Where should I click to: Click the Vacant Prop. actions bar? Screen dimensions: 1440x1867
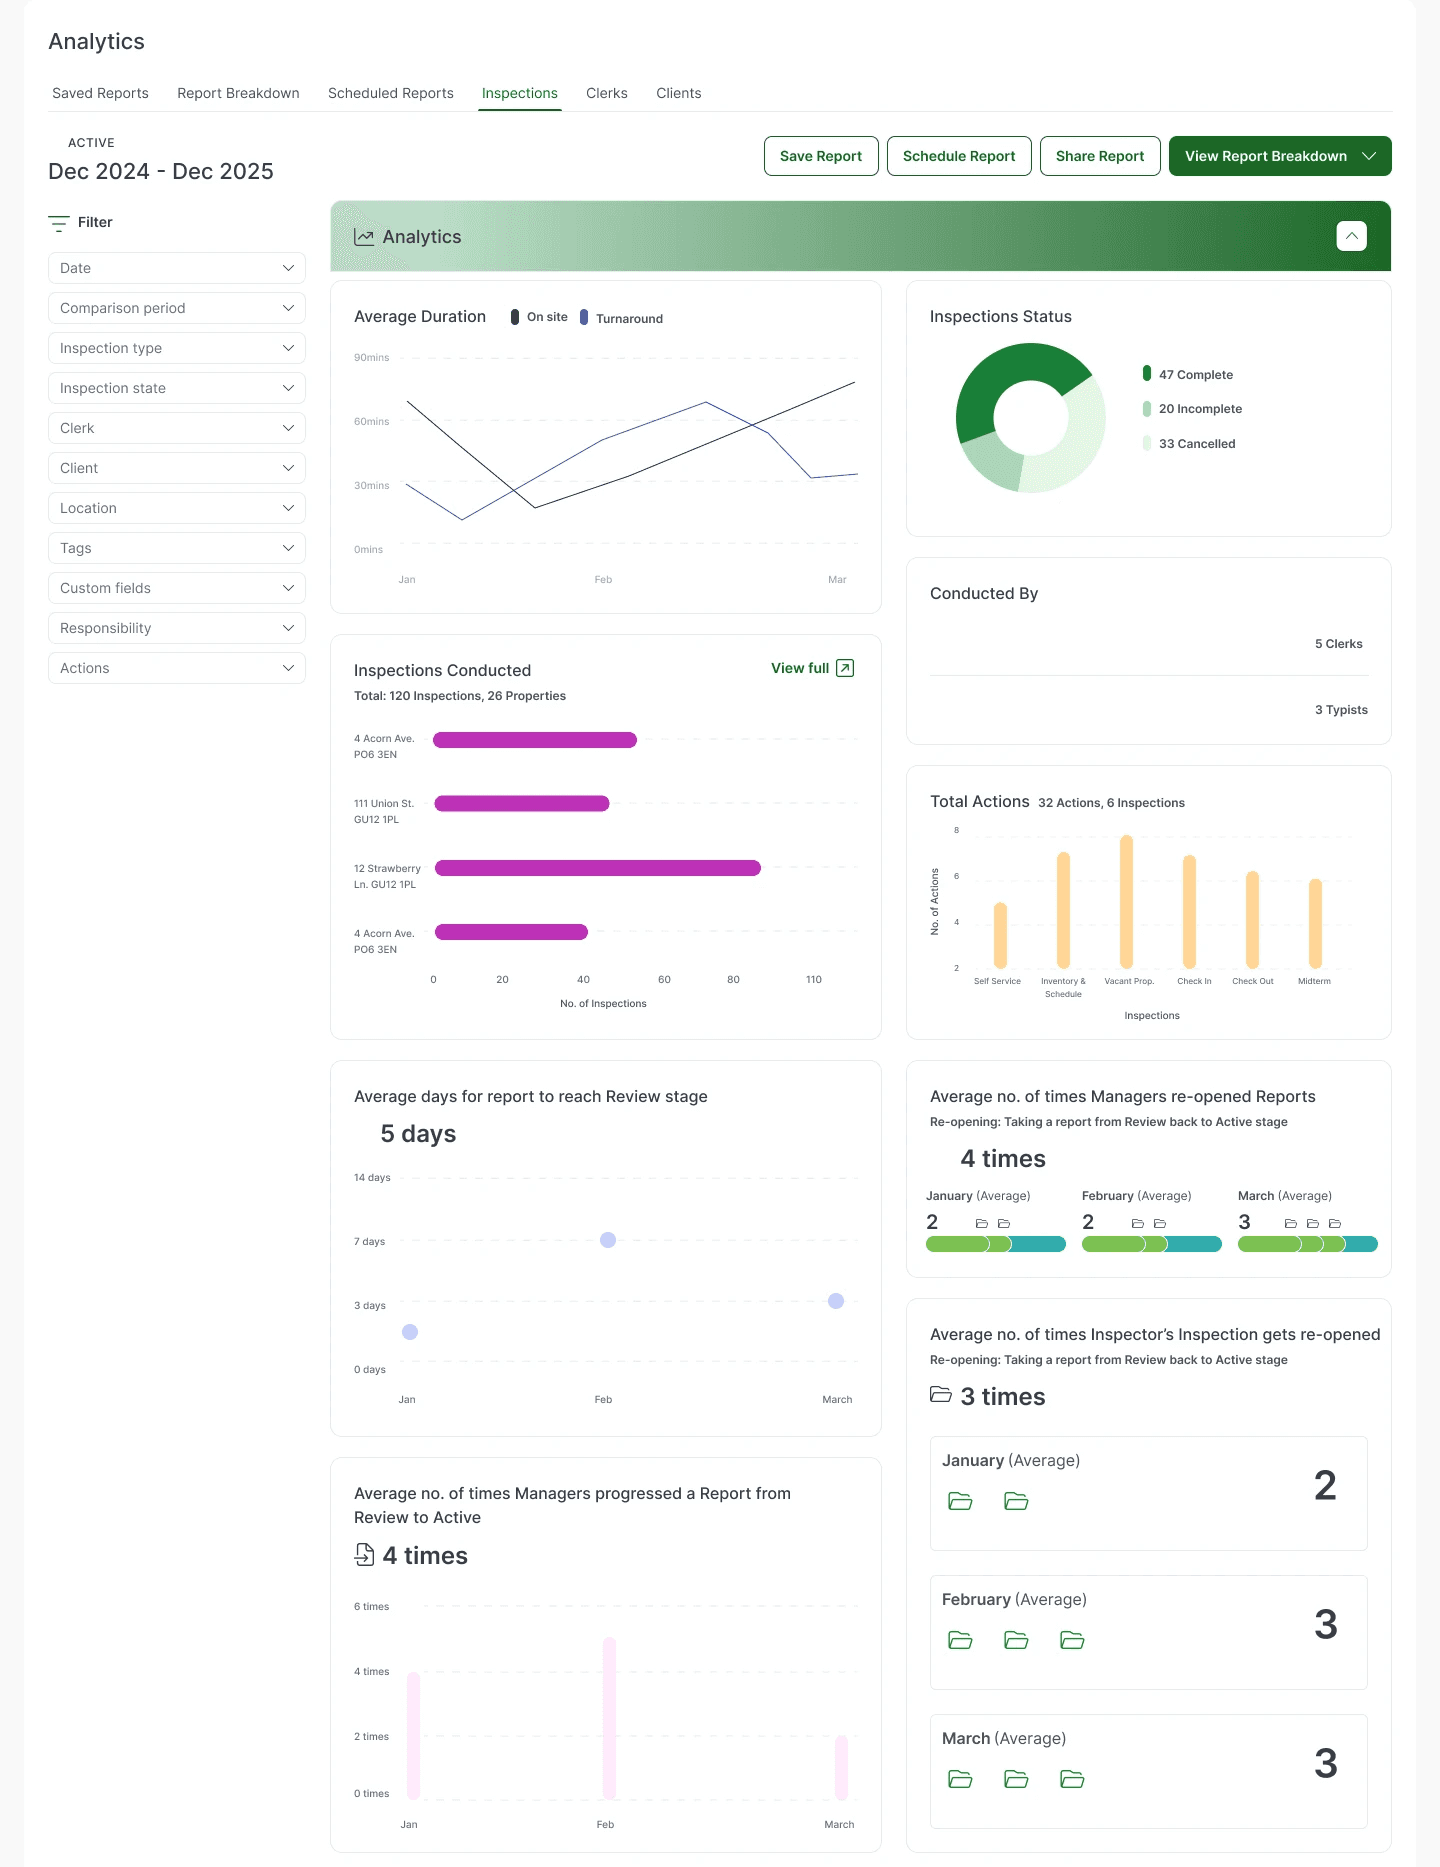(1127, 902)
